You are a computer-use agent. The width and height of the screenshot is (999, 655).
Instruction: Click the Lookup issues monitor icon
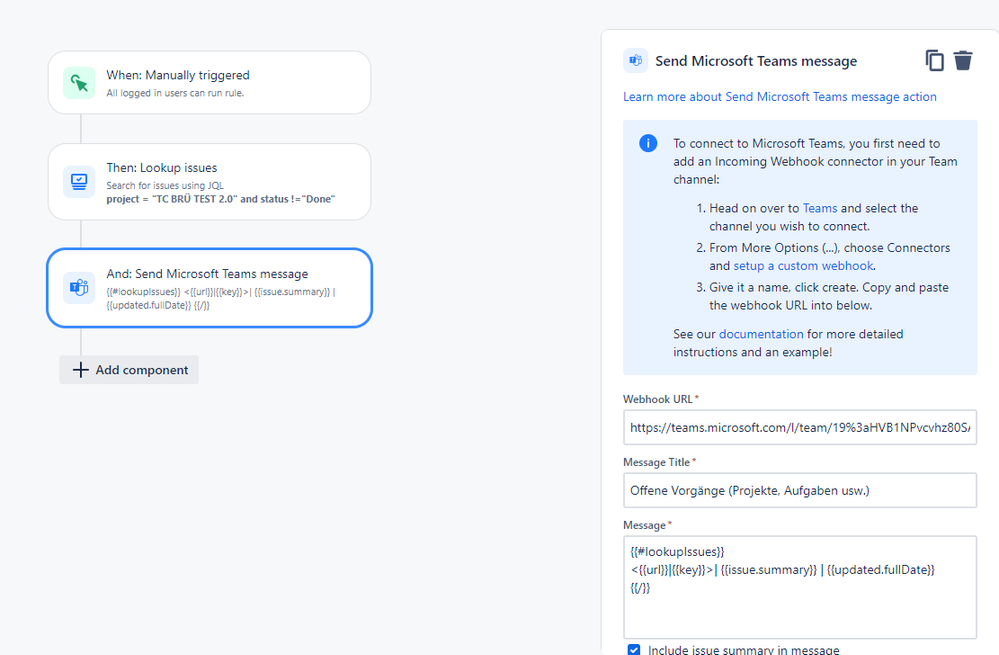tap(79, 182)
